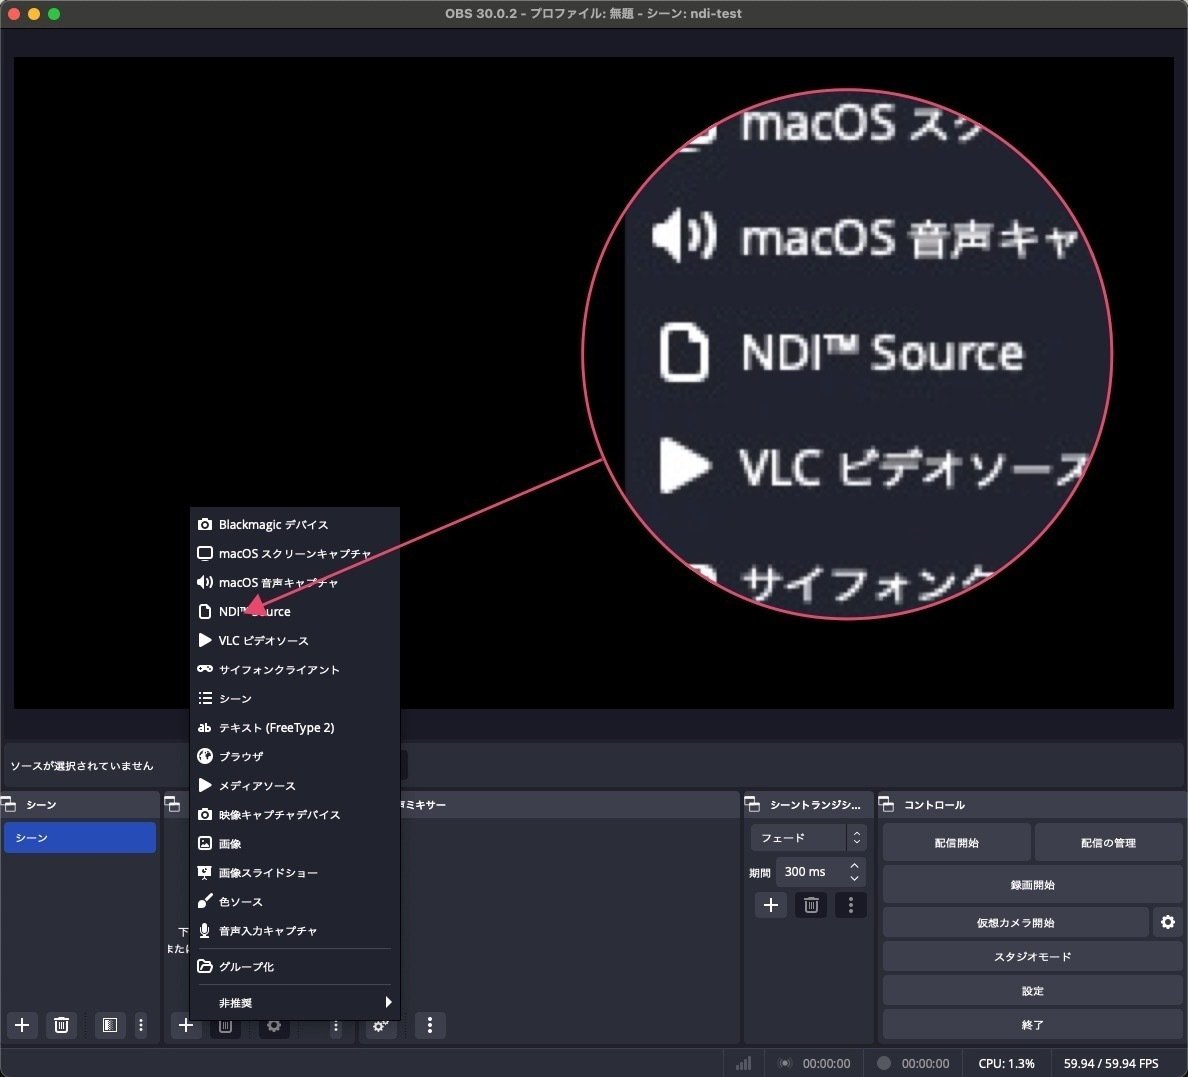Click 録画開始 to start recording

click(x=1033, y=884)
